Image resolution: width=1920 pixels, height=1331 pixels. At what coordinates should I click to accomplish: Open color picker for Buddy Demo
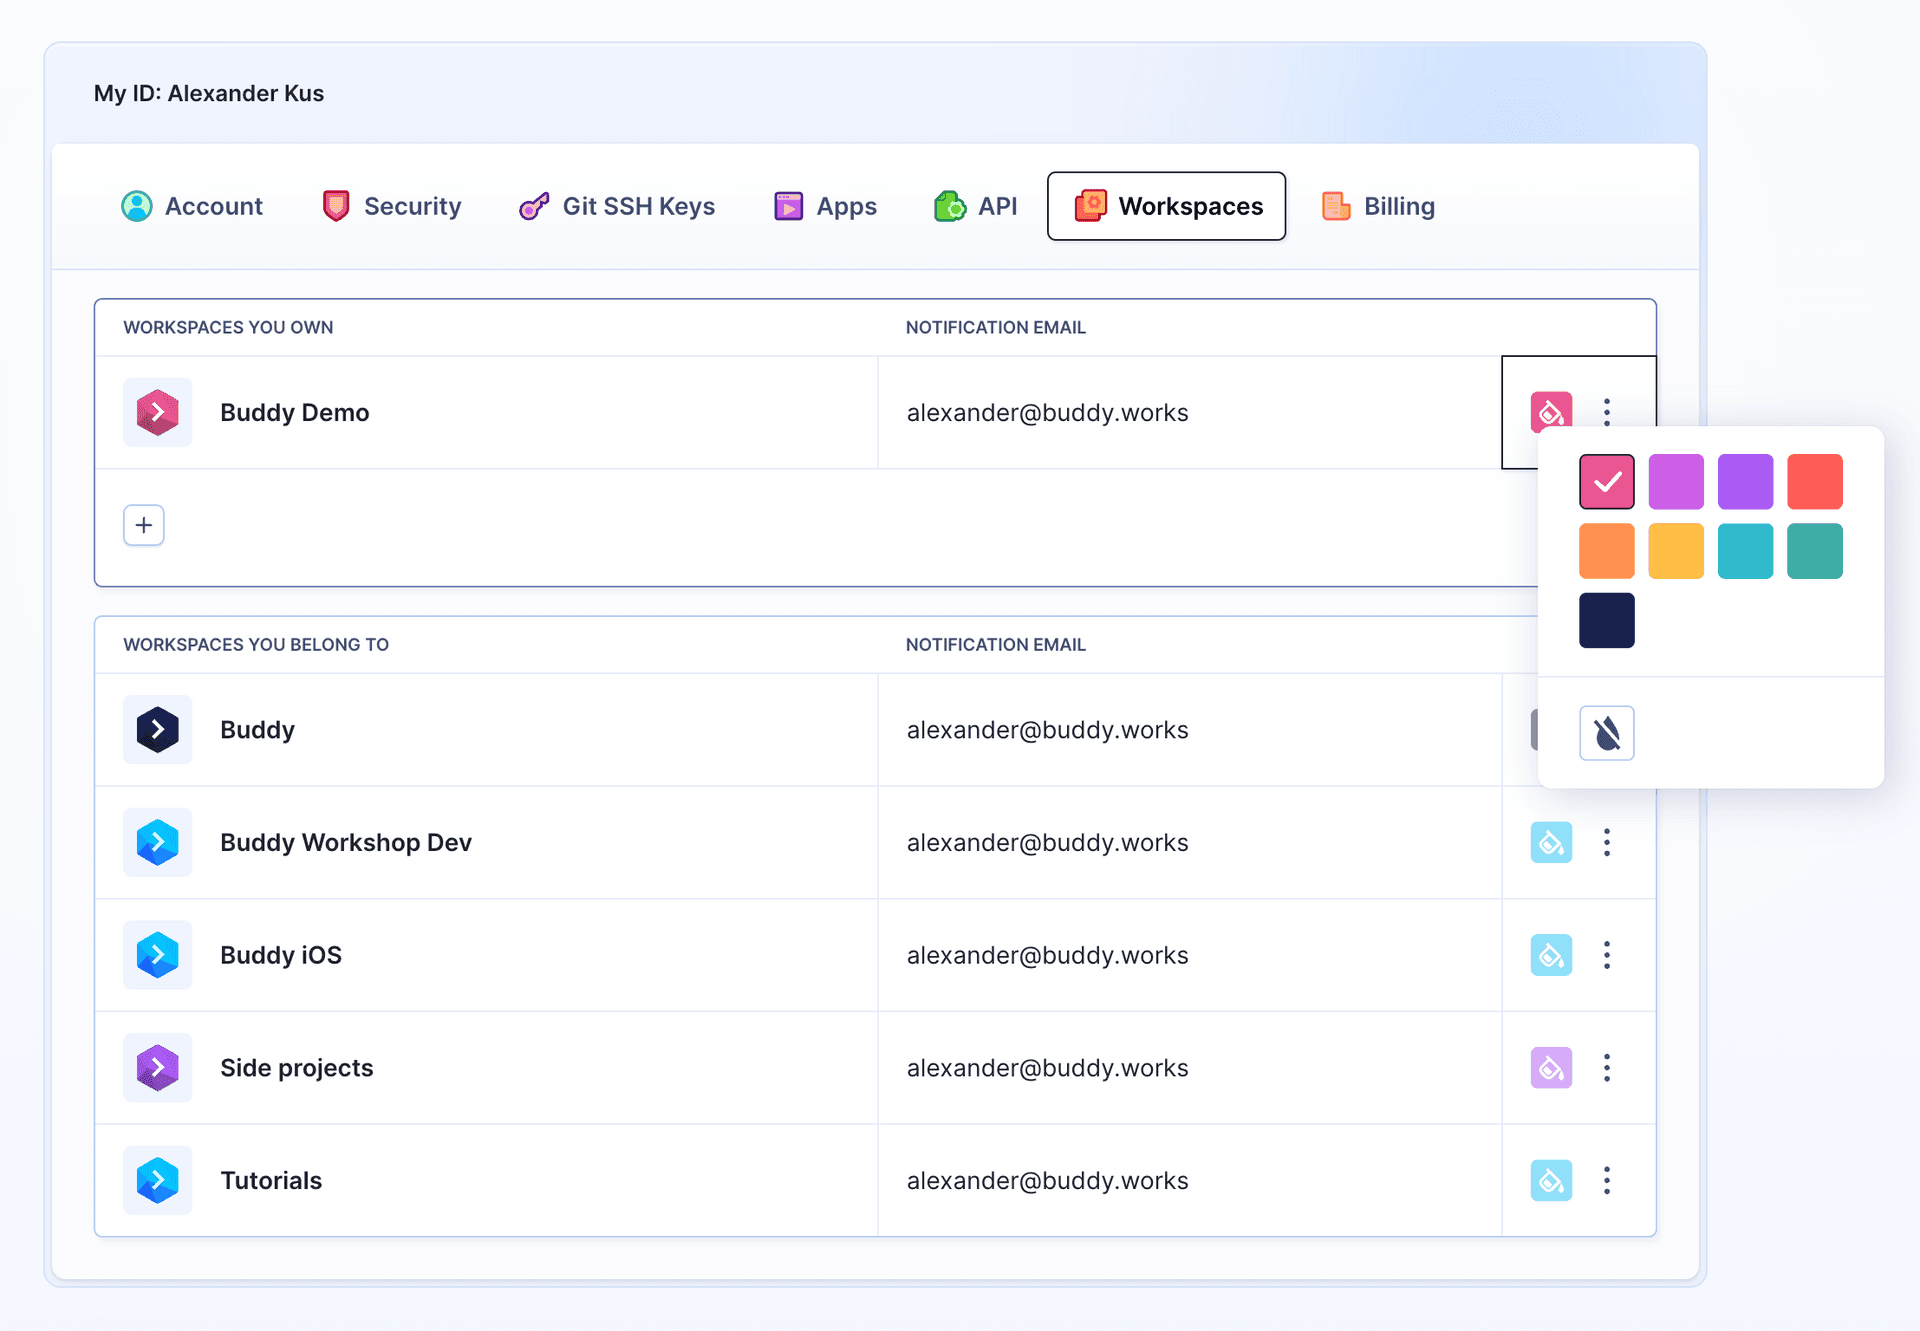coord(1551,411)
